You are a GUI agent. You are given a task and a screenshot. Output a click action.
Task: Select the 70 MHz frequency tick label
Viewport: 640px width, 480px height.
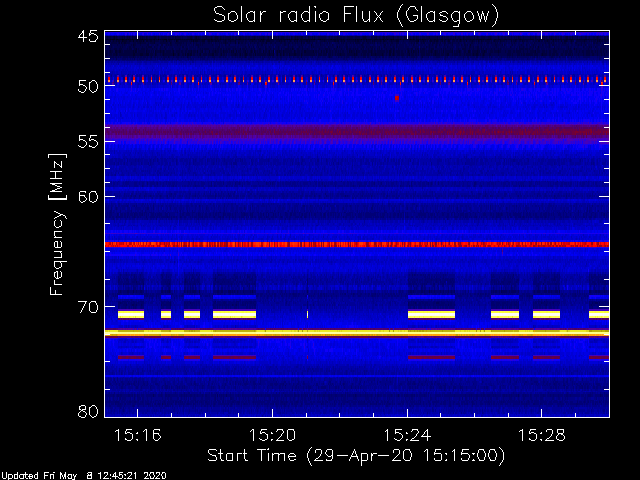pyautogui.click(x=88, y=307)
